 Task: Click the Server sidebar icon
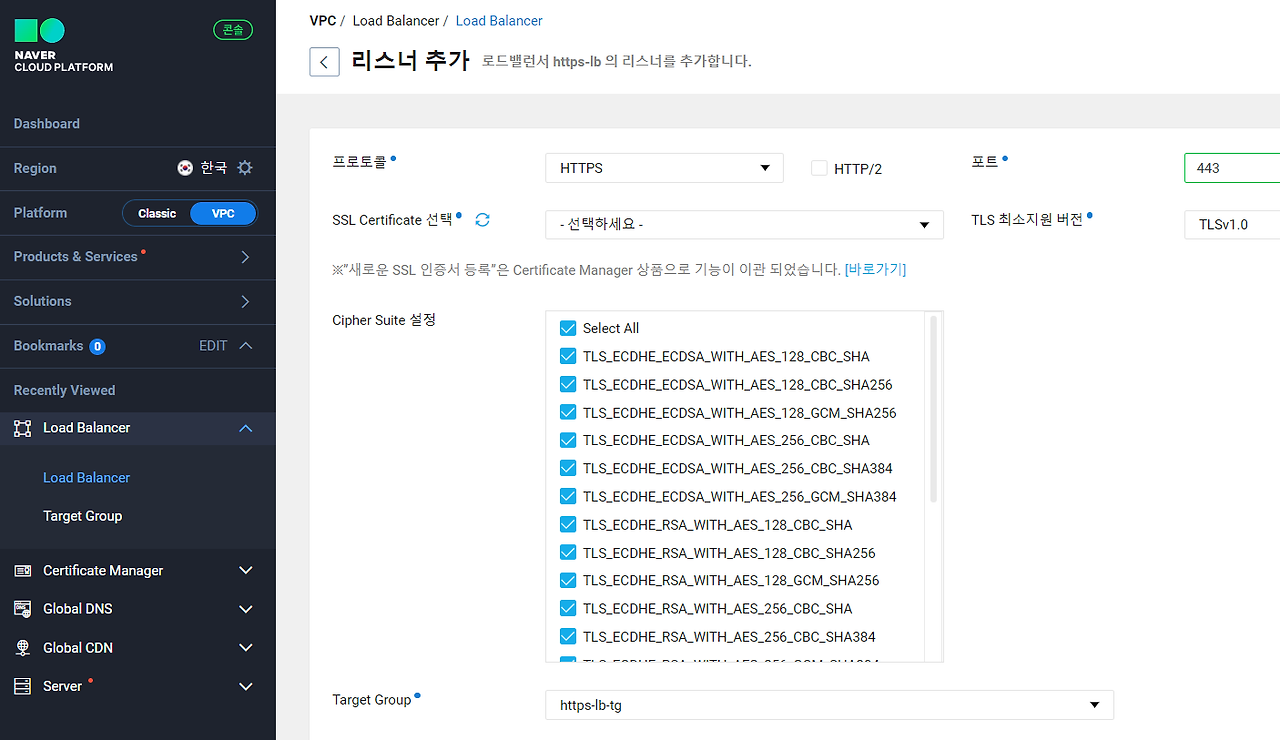click(x=22, y=686)
